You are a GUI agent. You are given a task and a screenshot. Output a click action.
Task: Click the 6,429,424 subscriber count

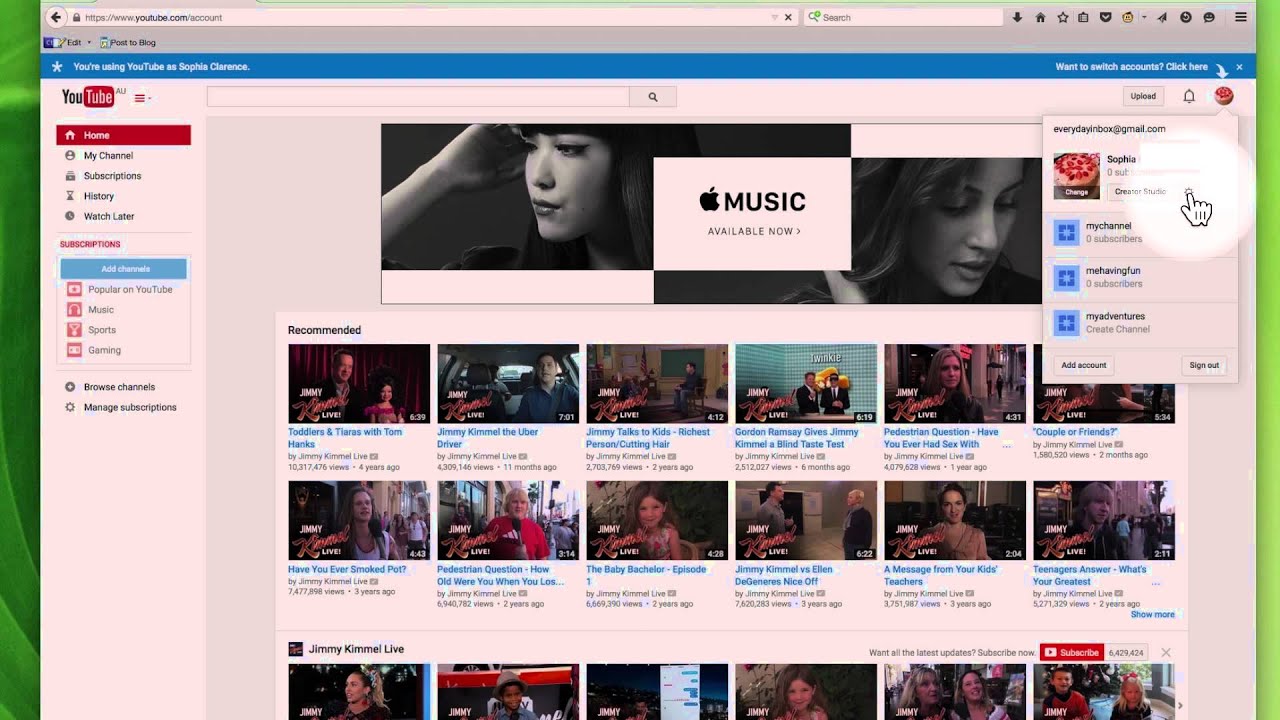[x=1126, y=653]
